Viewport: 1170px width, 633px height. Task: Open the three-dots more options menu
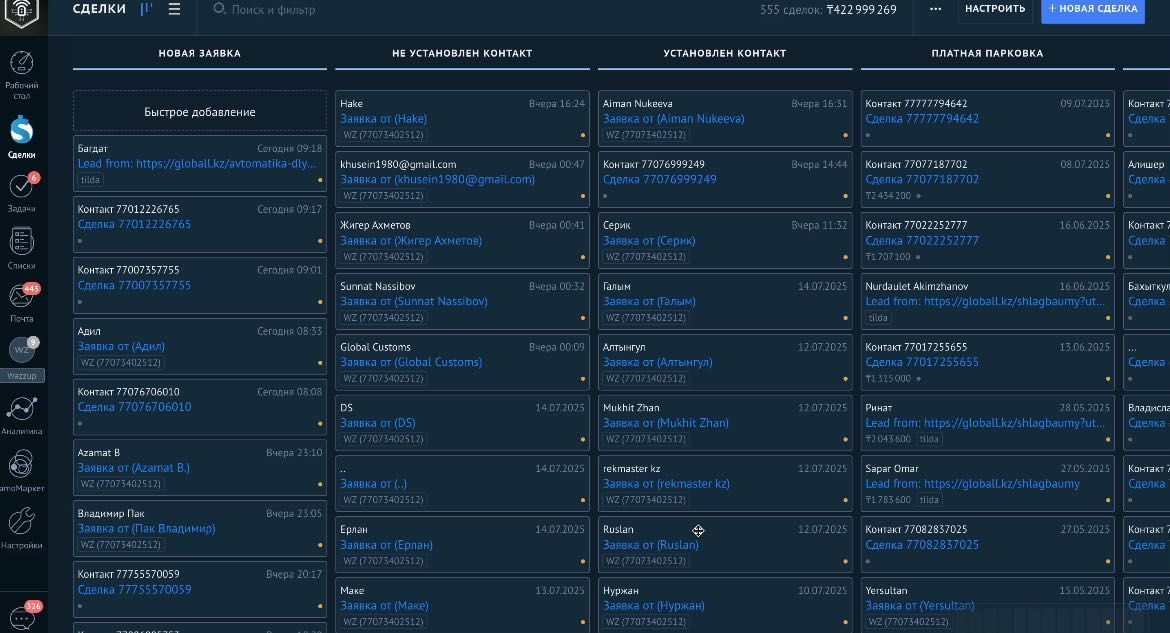pyautogui.click(x=936, y=9)
